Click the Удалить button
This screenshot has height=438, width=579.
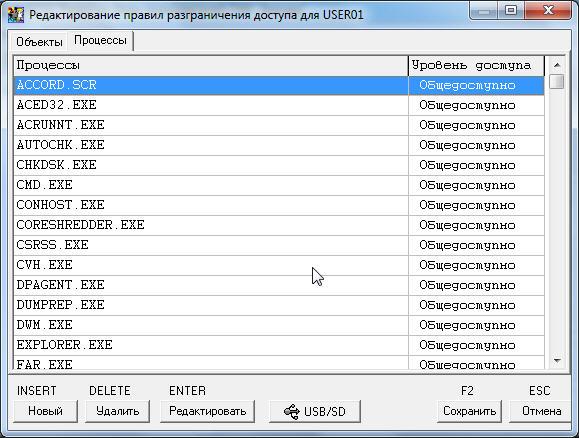point(117,411)
